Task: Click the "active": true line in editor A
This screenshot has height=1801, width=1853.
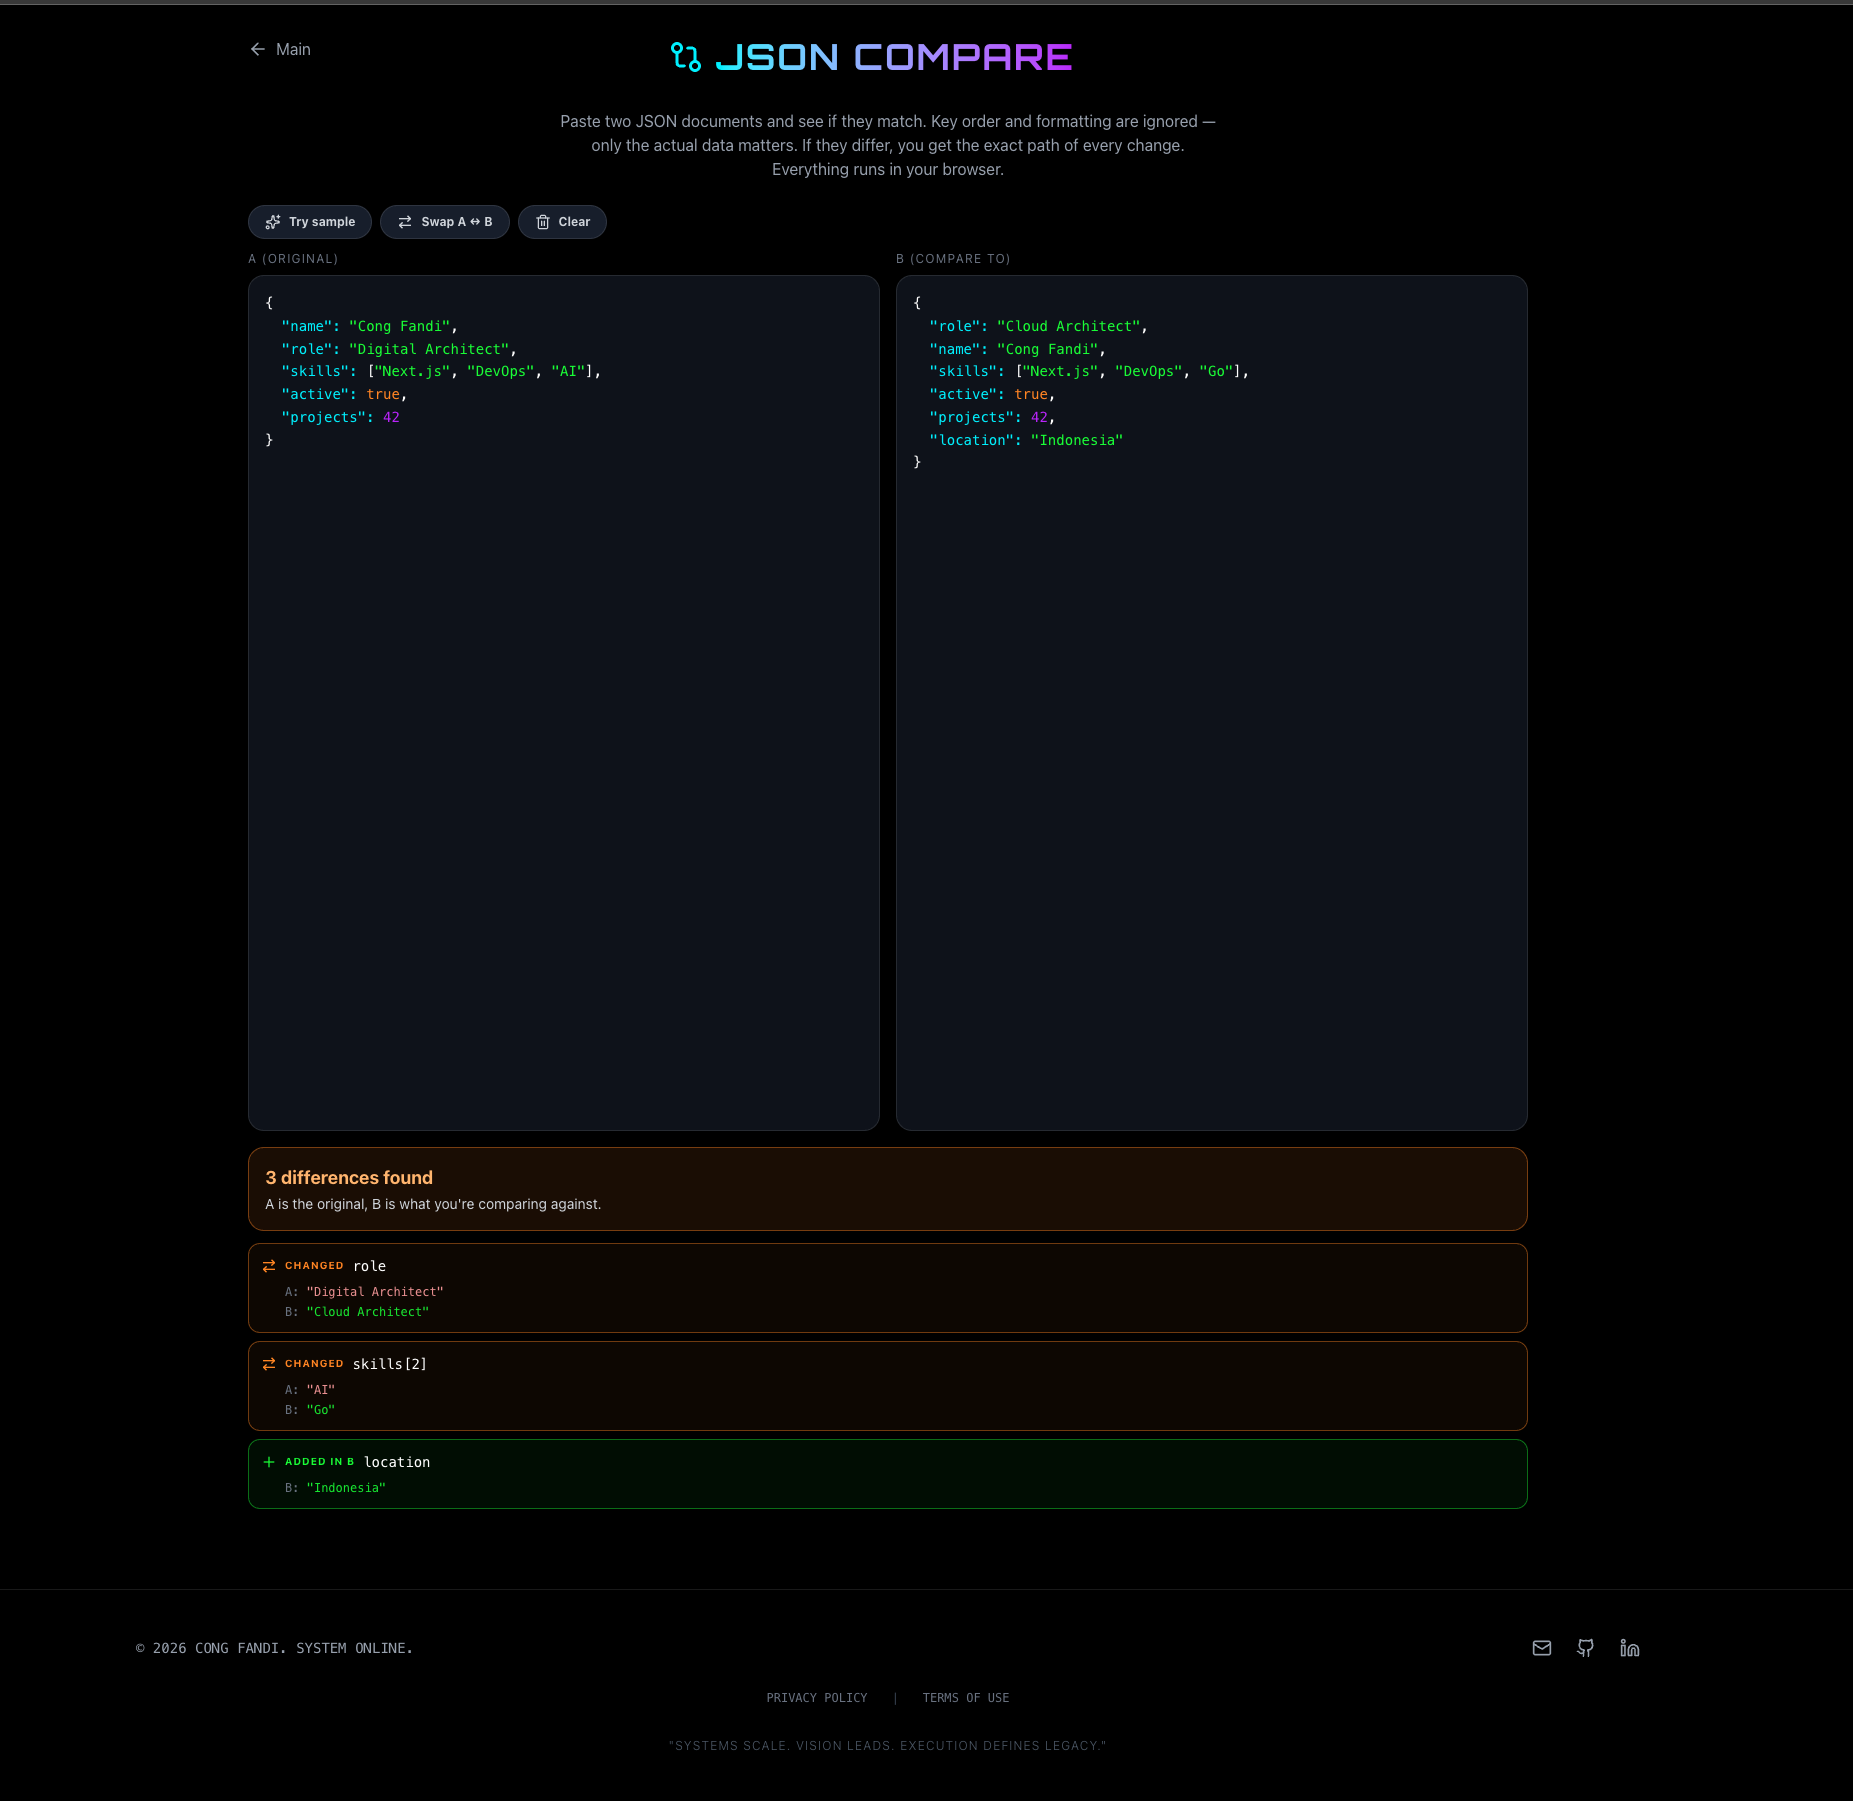Action: (344, 394)
